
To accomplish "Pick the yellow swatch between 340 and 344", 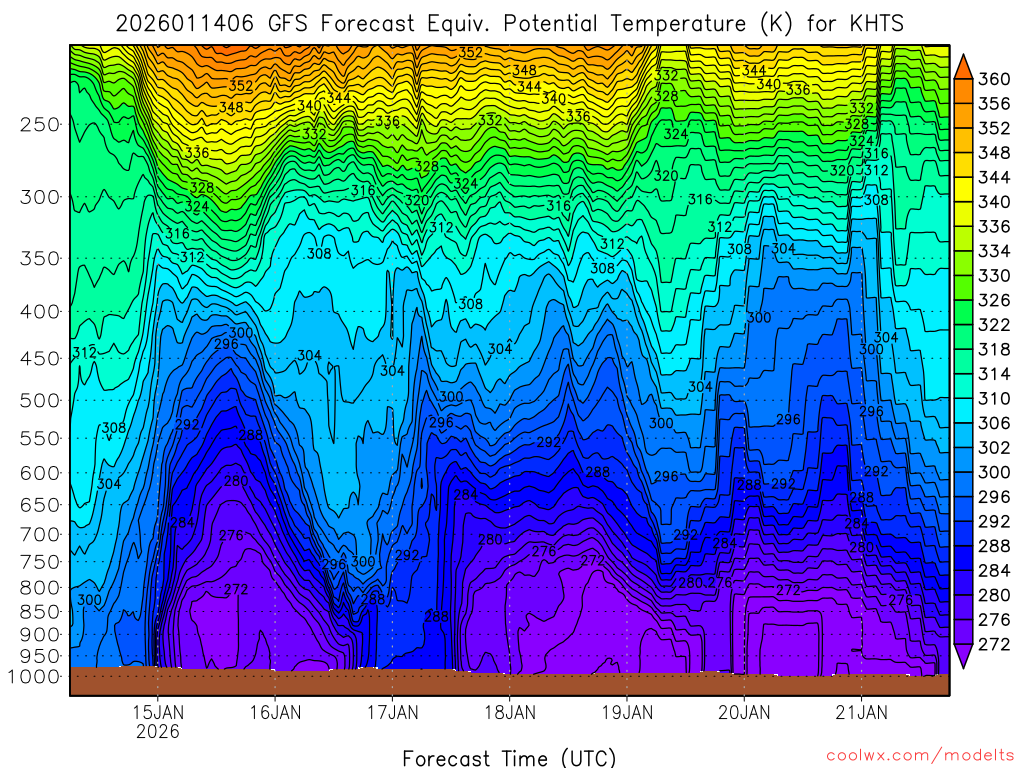I will point(964,189).
